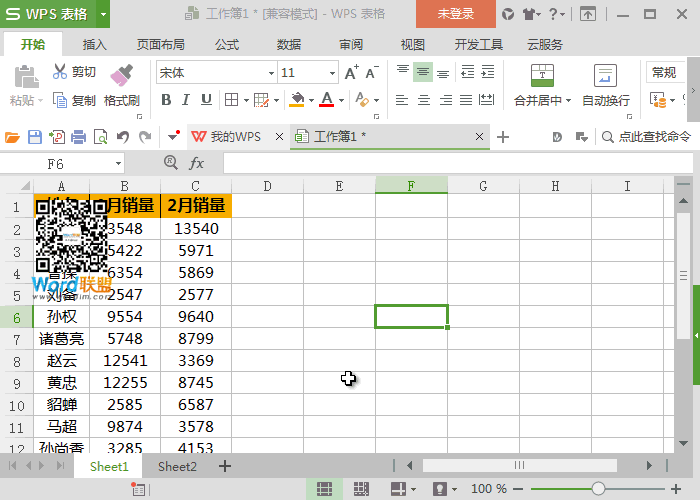Cut selection with the scissors icon
700x500 pixels.
(60, 71)
